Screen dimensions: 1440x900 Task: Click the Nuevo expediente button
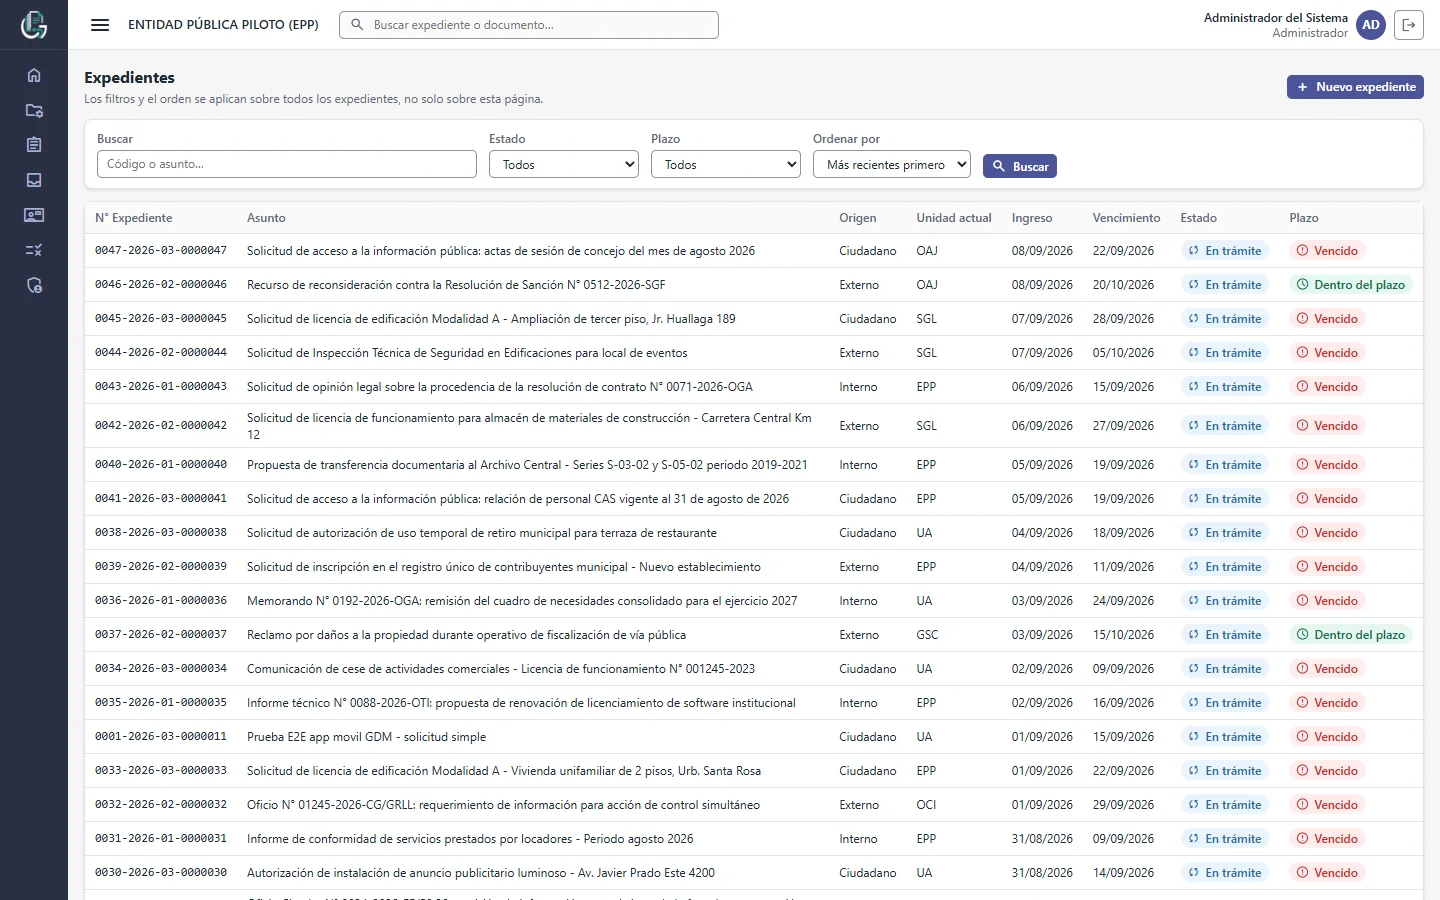pos(1355,87)
